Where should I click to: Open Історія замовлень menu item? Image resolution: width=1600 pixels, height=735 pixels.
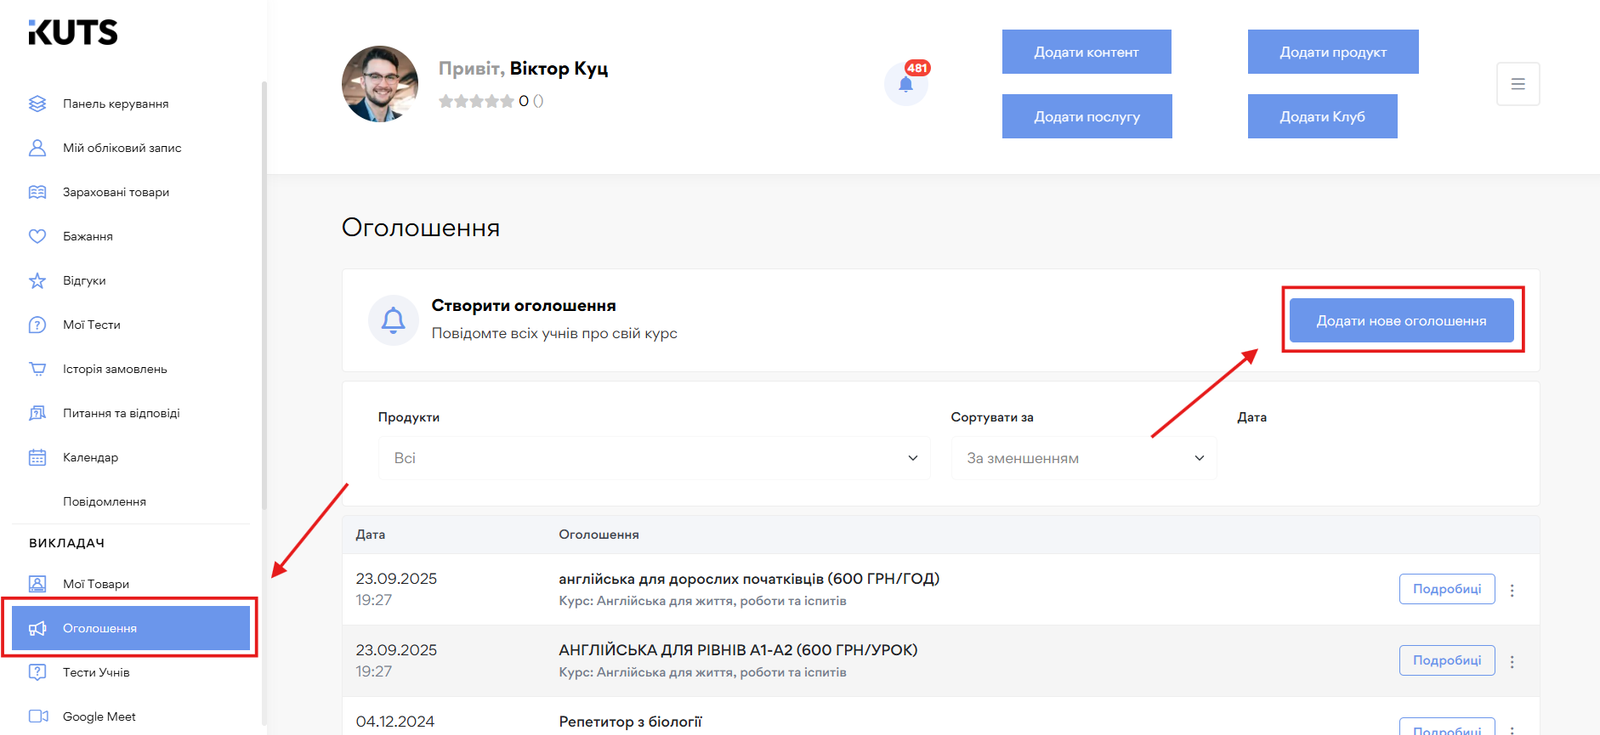(x=115, y=369)
